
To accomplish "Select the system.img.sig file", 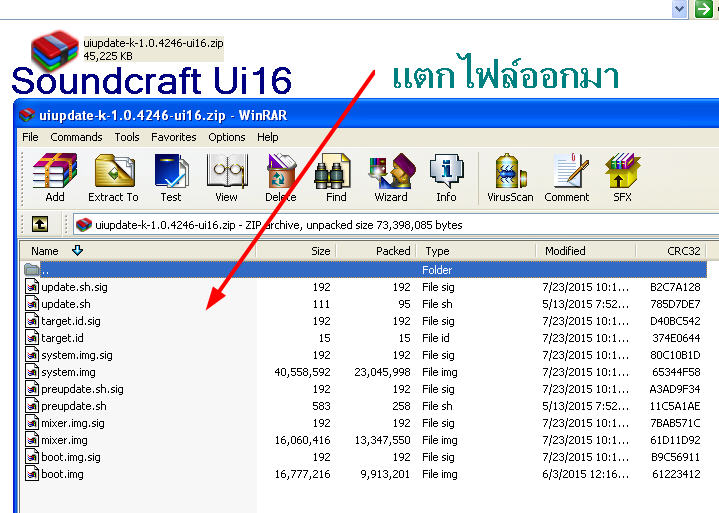I will pos(365,355).
